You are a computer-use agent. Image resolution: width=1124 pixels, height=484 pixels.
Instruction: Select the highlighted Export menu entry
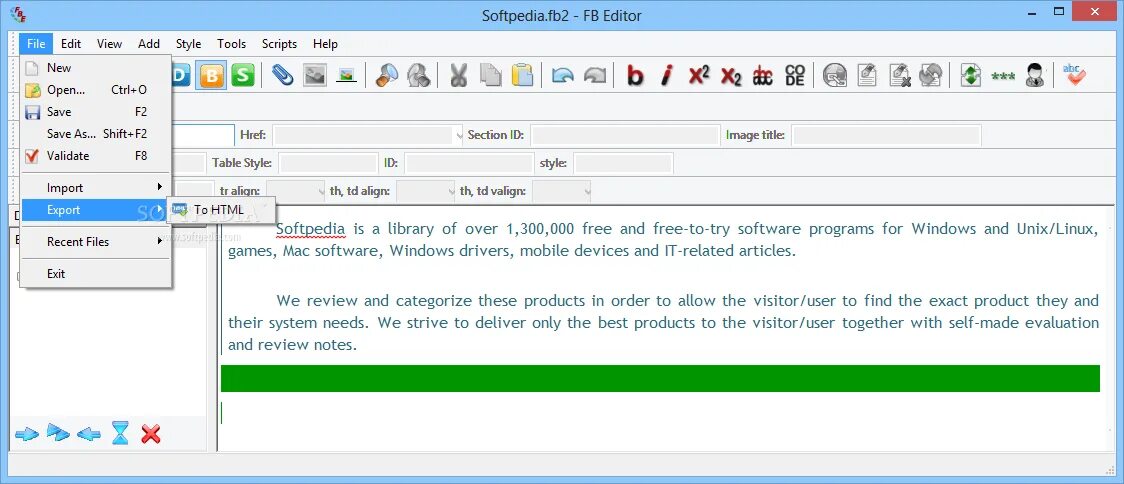pyautogui.click(x=95, y=210)
